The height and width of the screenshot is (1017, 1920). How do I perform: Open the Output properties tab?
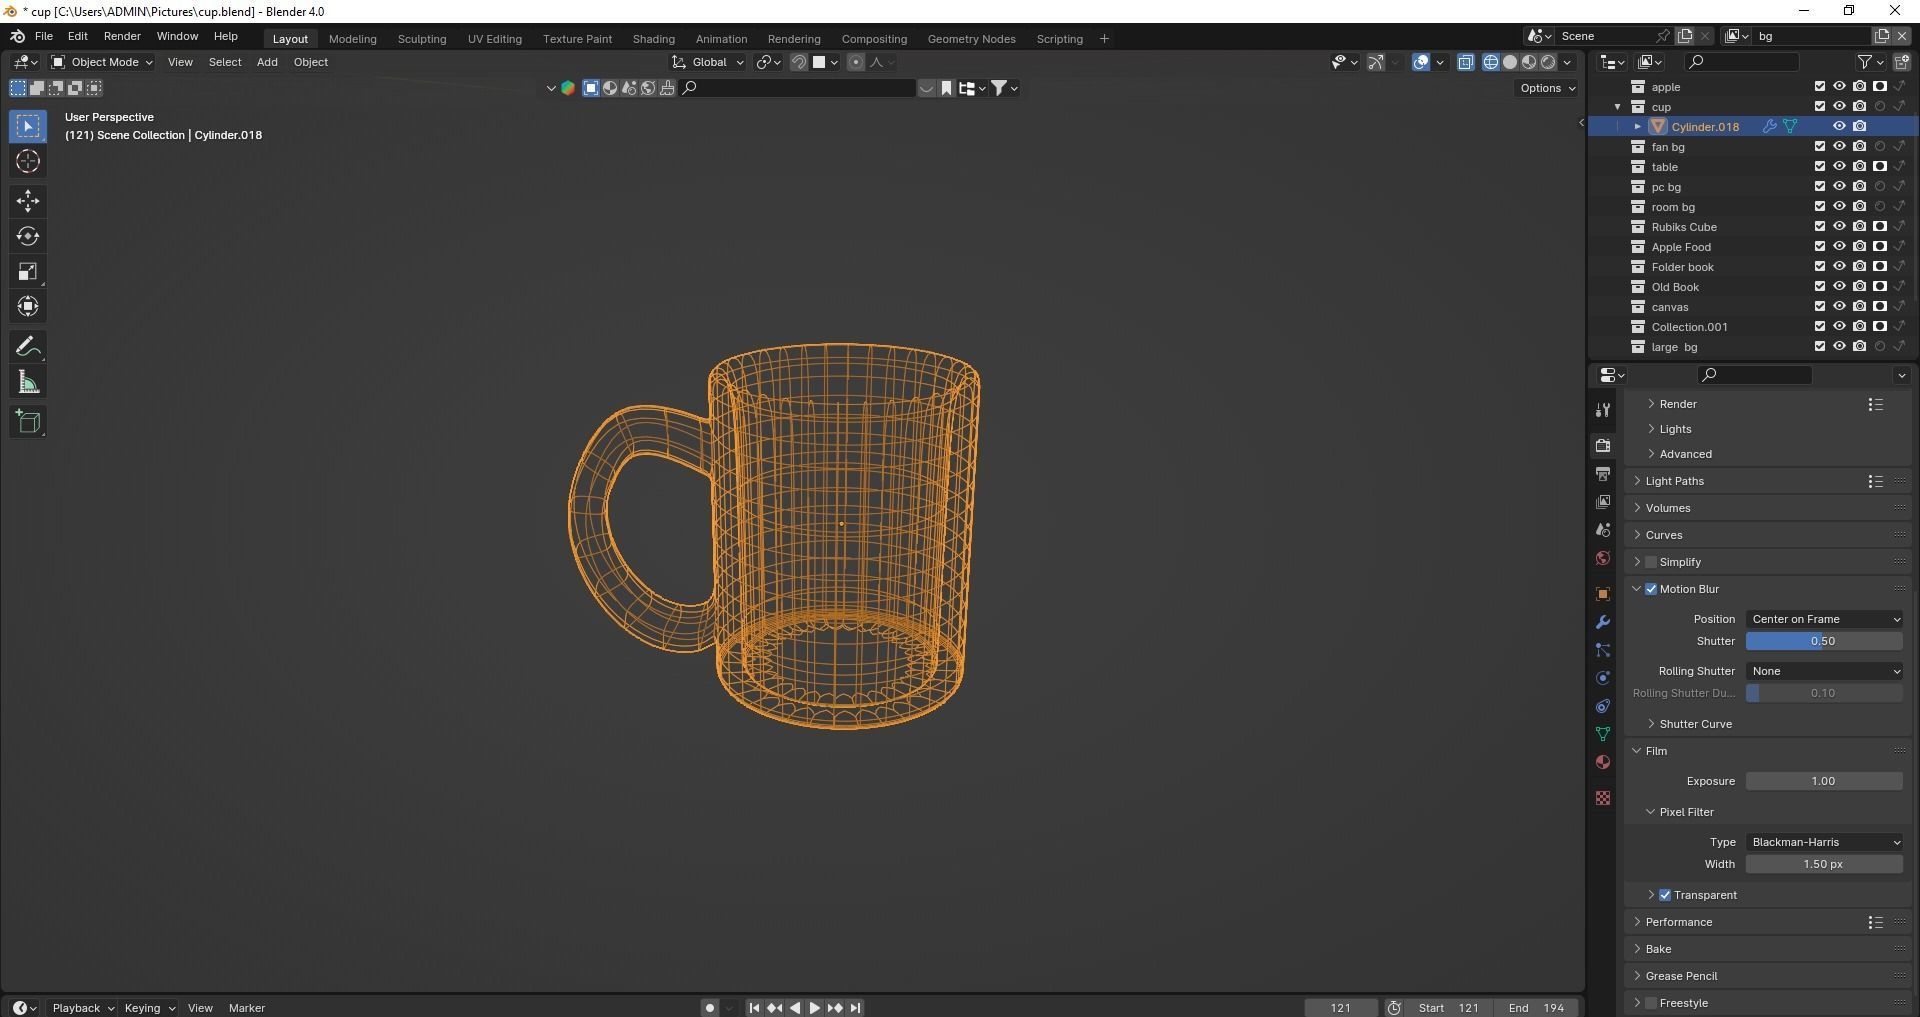1603,474
